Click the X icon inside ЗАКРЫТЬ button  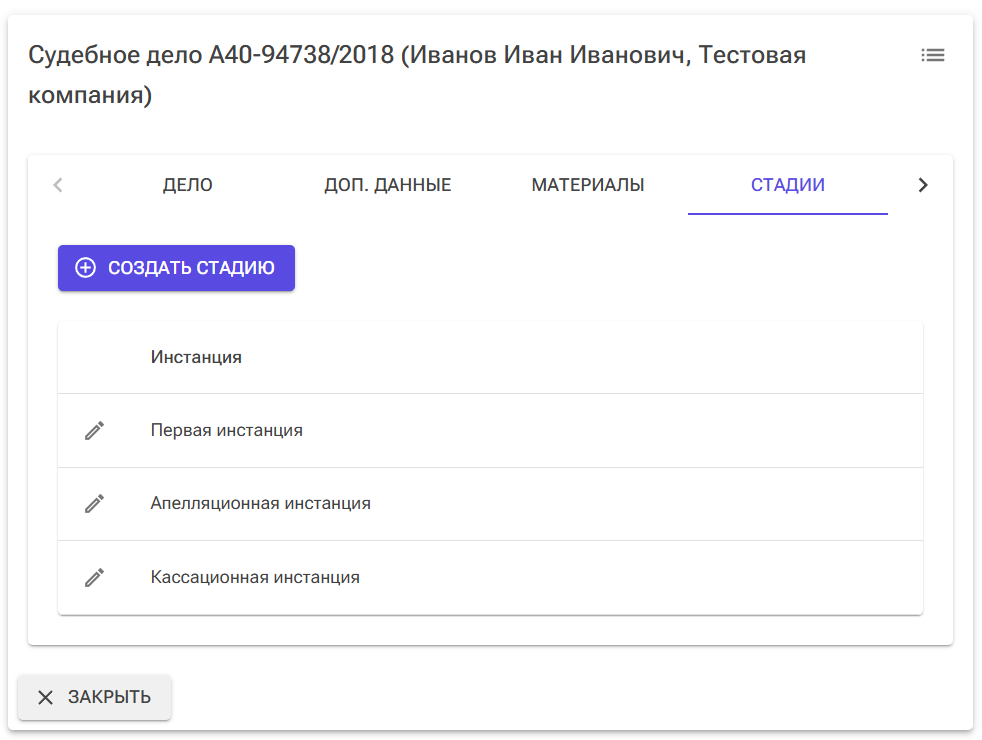pyautogui.click(x=45, y=697)
